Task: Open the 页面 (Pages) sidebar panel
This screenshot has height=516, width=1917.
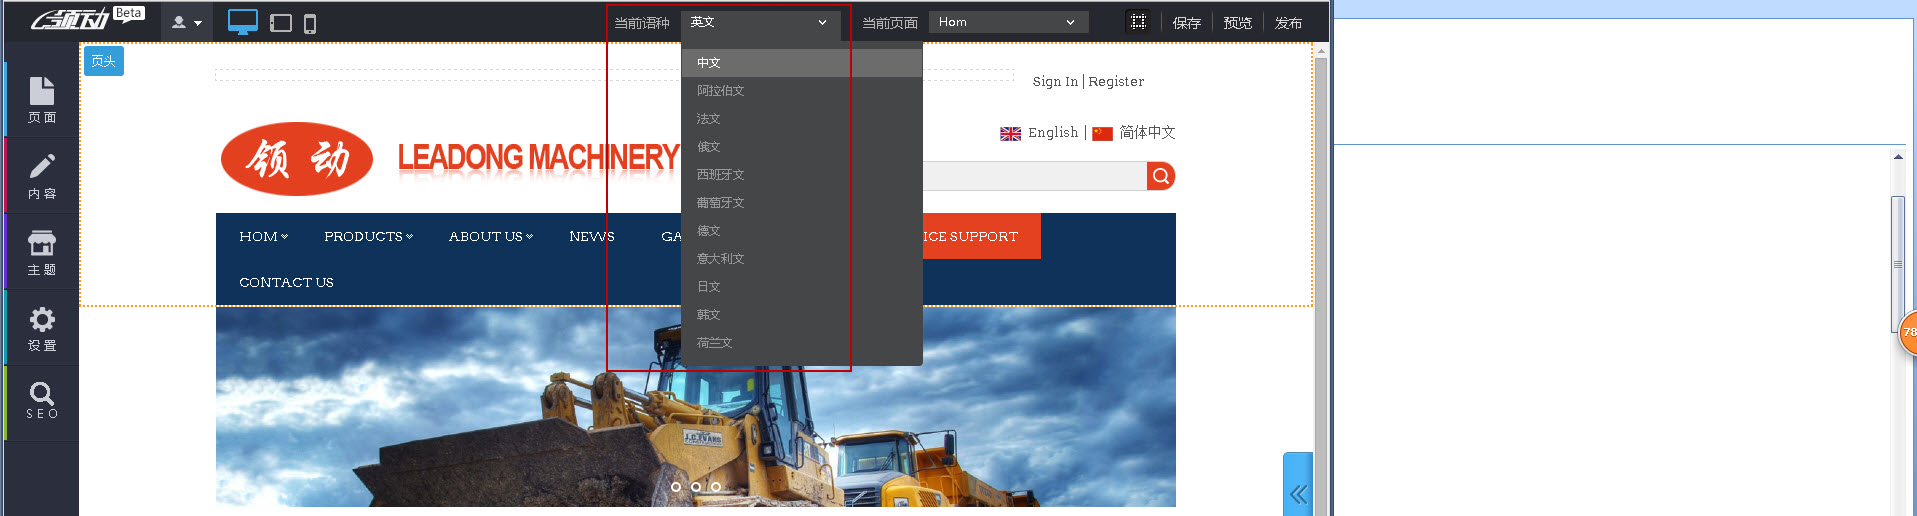Action: 41,100
